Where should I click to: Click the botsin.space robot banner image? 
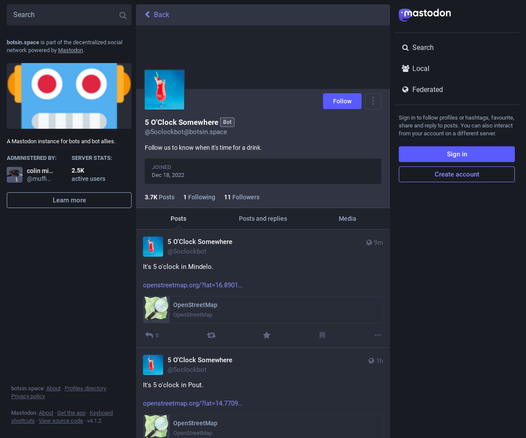point(69,96)
